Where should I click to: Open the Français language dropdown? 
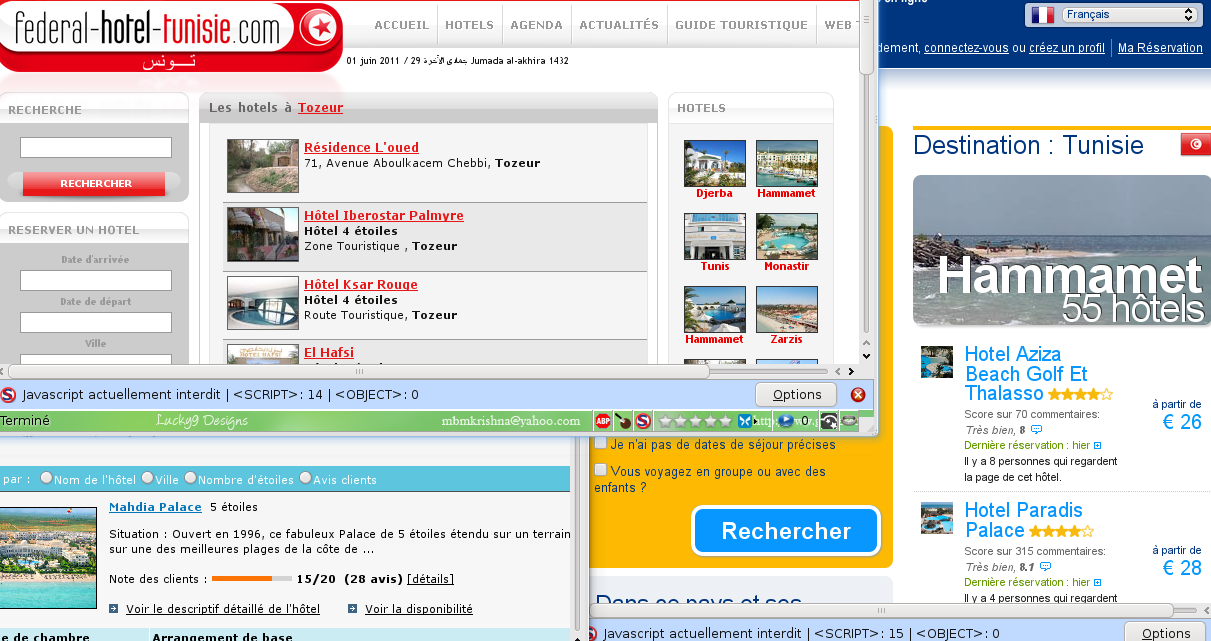(x=1129, y=14)
